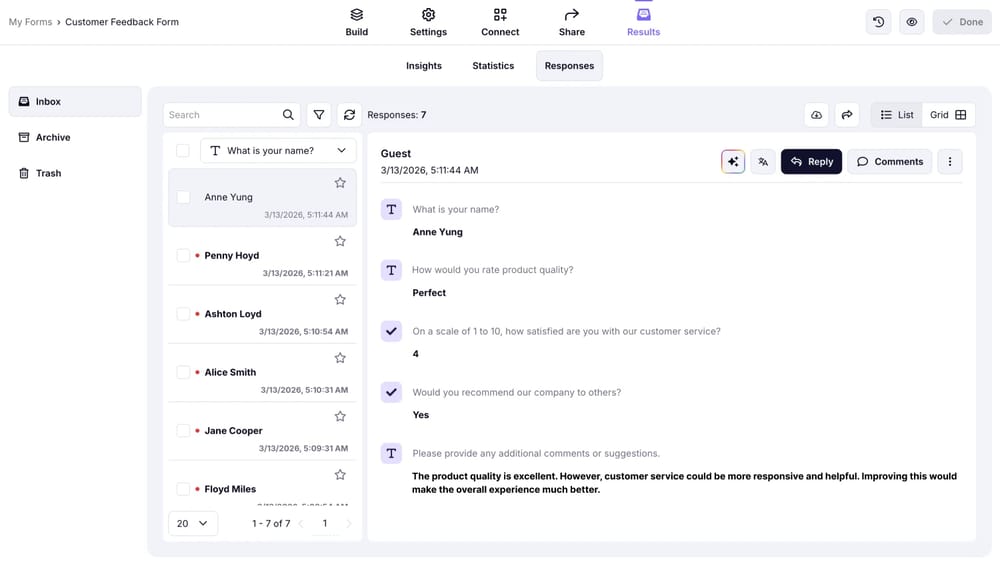Open the three-dot more options menu
This screenshot has height=566, width=1000.
pyautogui.click(x=950, y=162)
